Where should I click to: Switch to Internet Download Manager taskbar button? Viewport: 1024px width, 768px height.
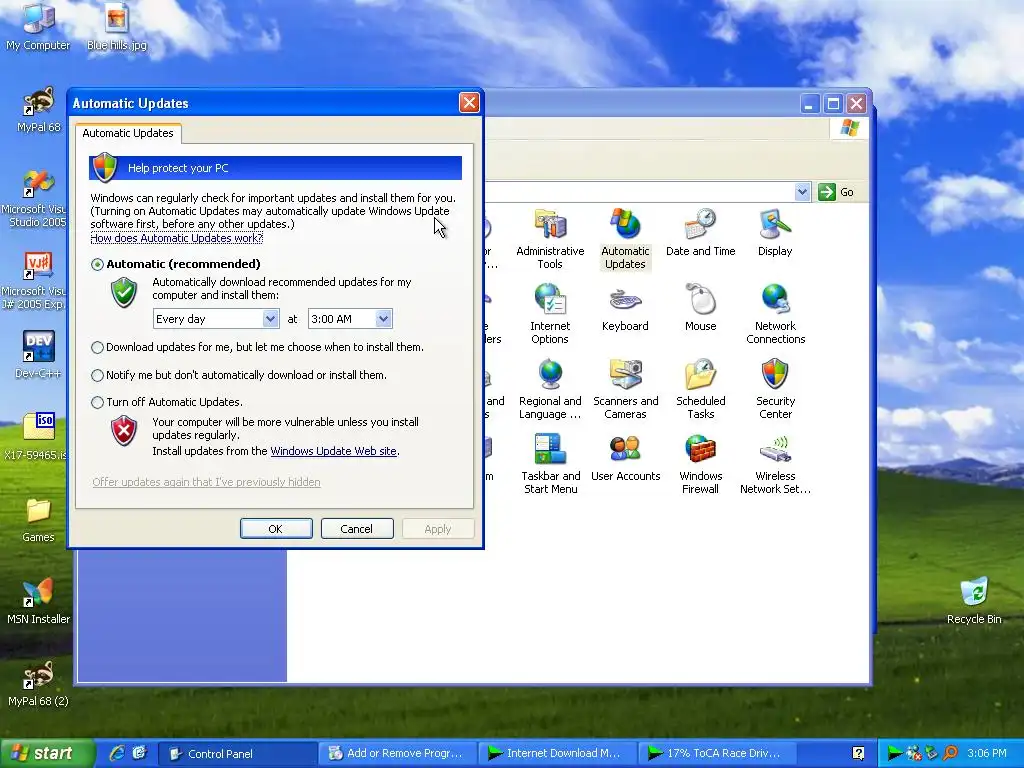click(558, 754)
